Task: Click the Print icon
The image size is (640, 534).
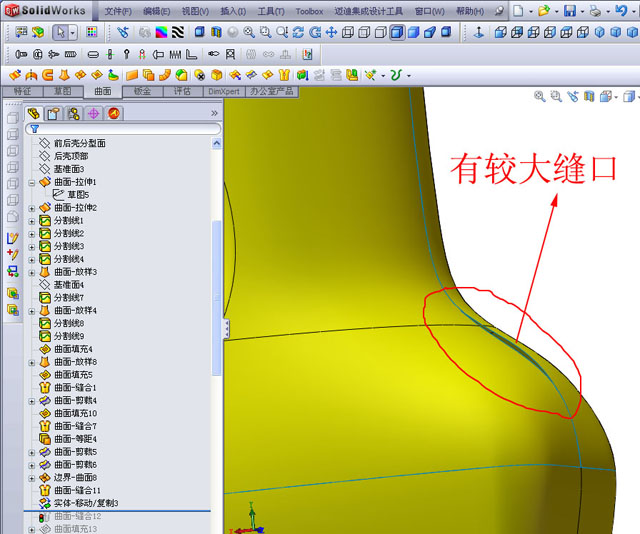Action: point(596,11)
